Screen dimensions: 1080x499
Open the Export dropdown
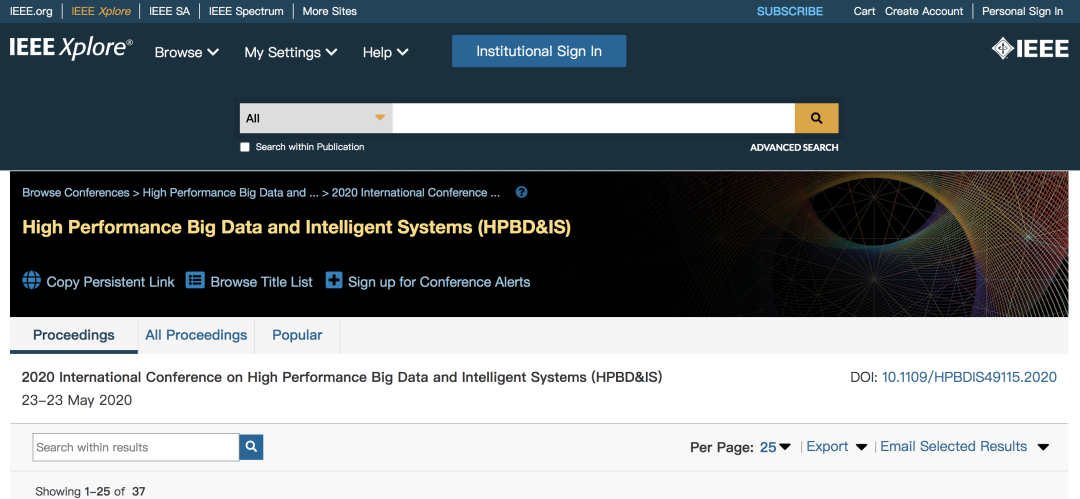click(836, 447)
